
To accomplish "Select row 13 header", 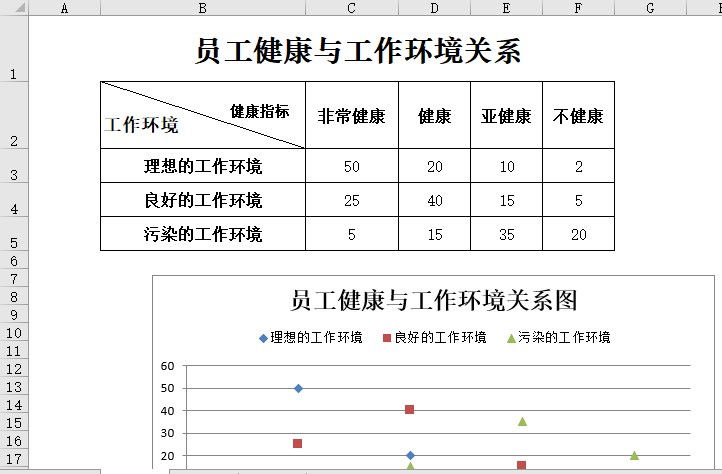I will click(x=14, y=387).
